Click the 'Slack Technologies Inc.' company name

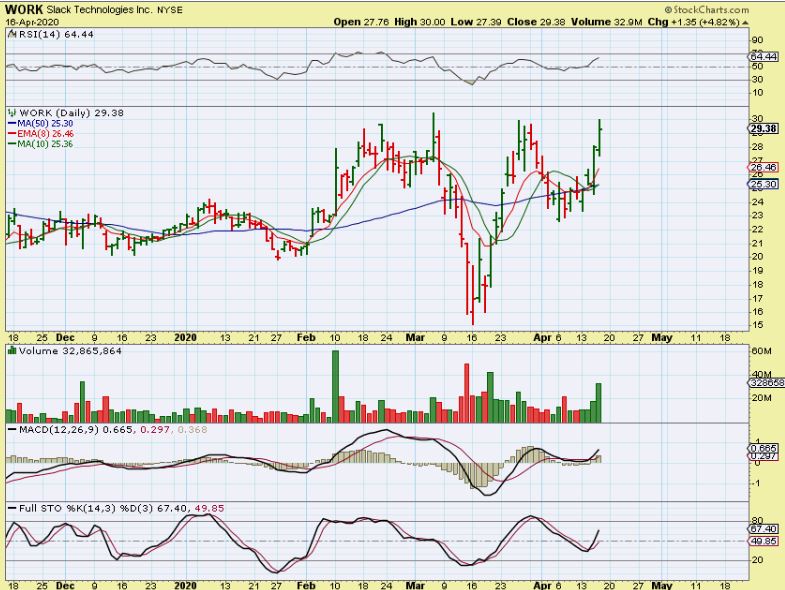point(99,10)
